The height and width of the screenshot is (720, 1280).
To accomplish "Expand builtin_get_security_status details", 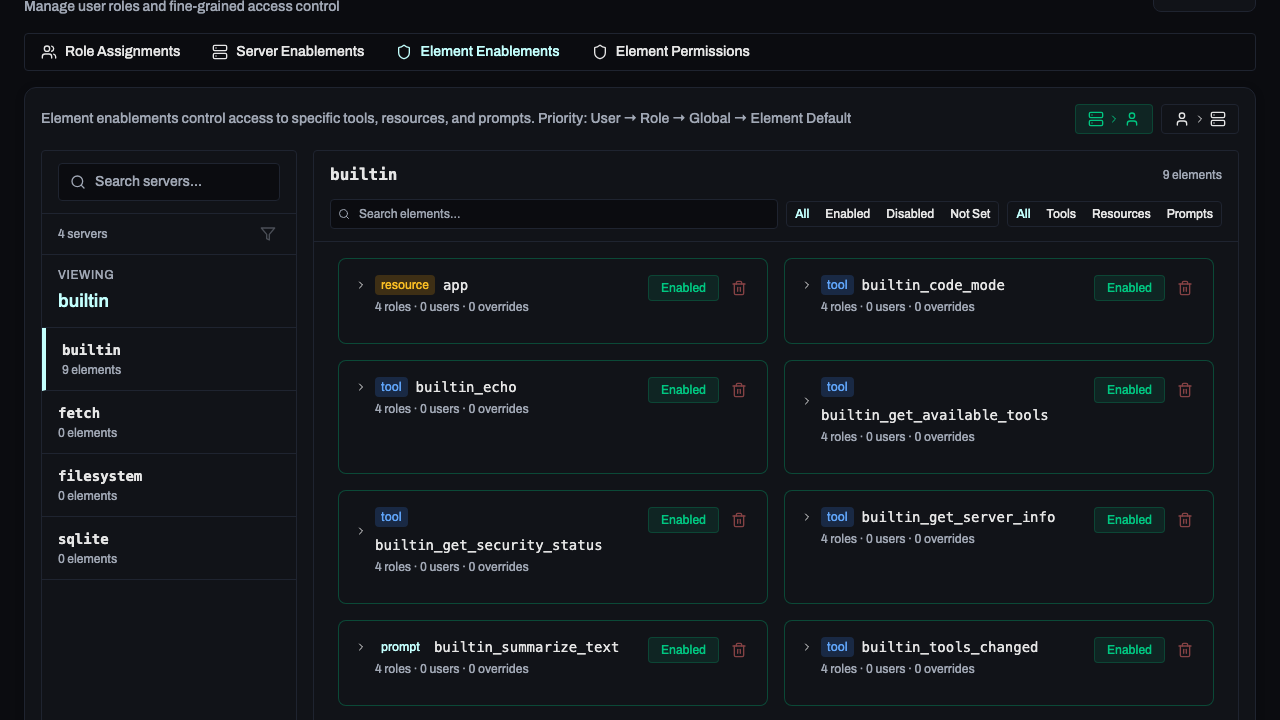I will click(361, 531).
